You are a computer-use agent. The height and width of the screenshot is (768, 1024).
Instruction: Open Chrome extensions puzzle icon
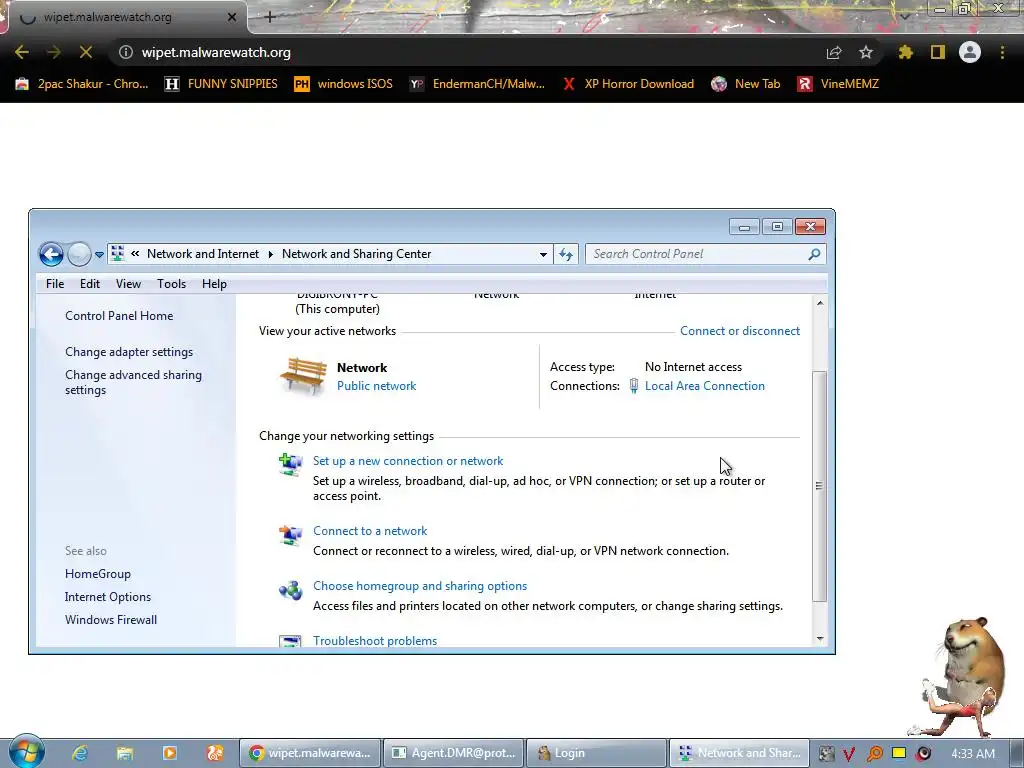905,52
